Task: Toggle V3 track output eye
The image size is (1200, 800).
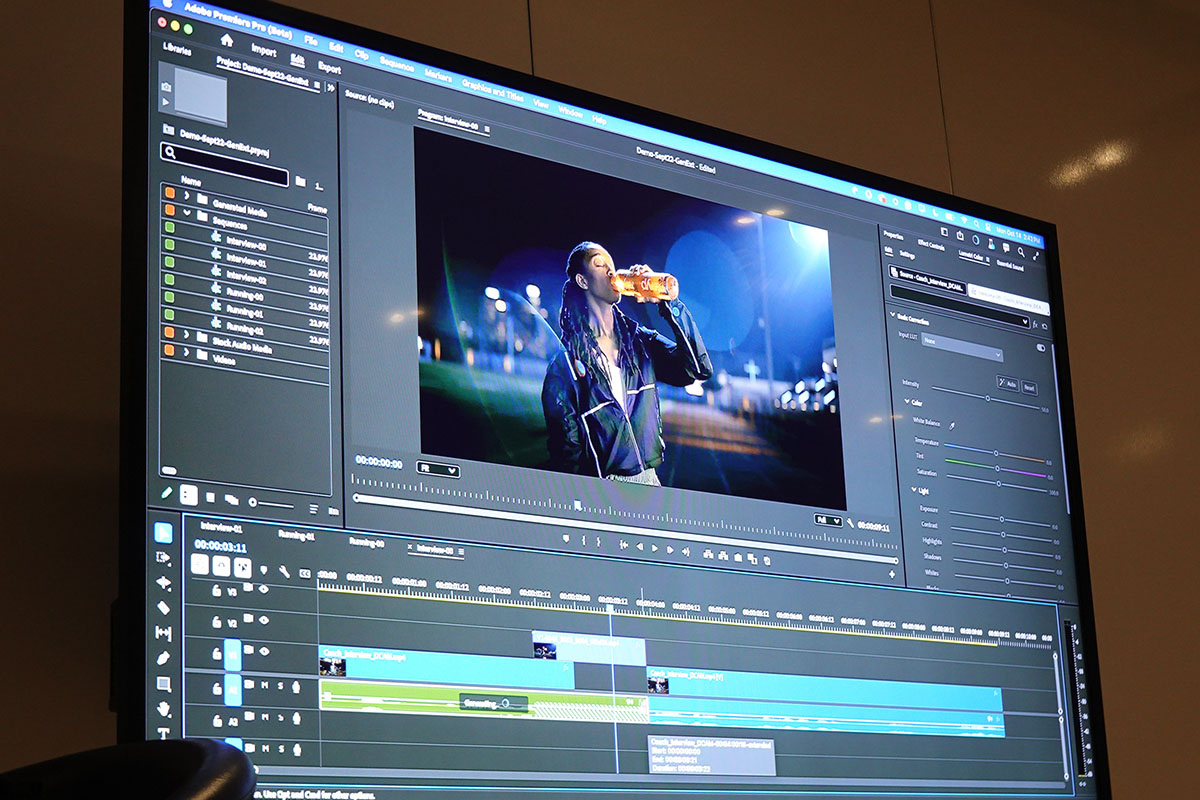Action: point(264,589)
